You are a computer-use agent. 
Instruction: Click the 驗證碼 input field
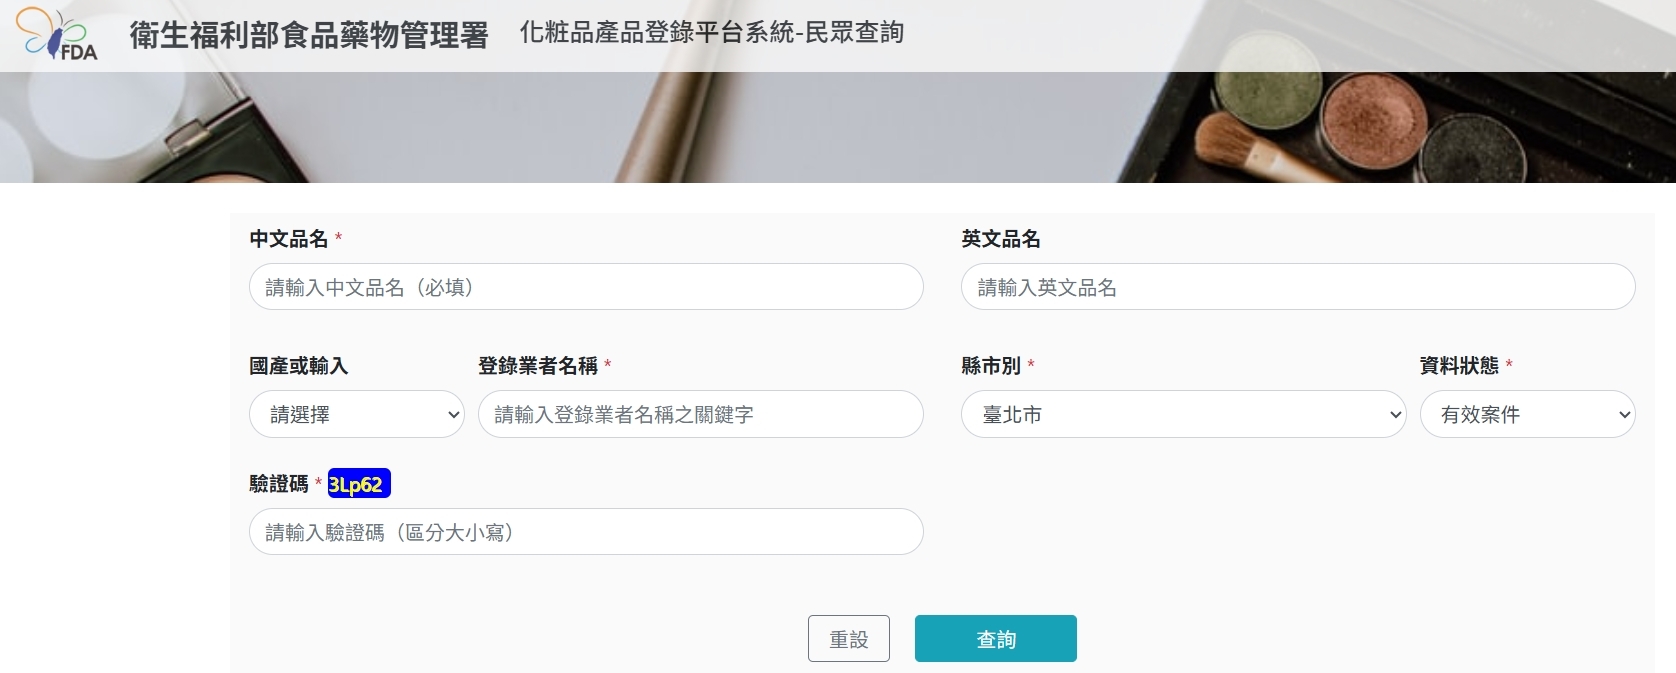586,532
